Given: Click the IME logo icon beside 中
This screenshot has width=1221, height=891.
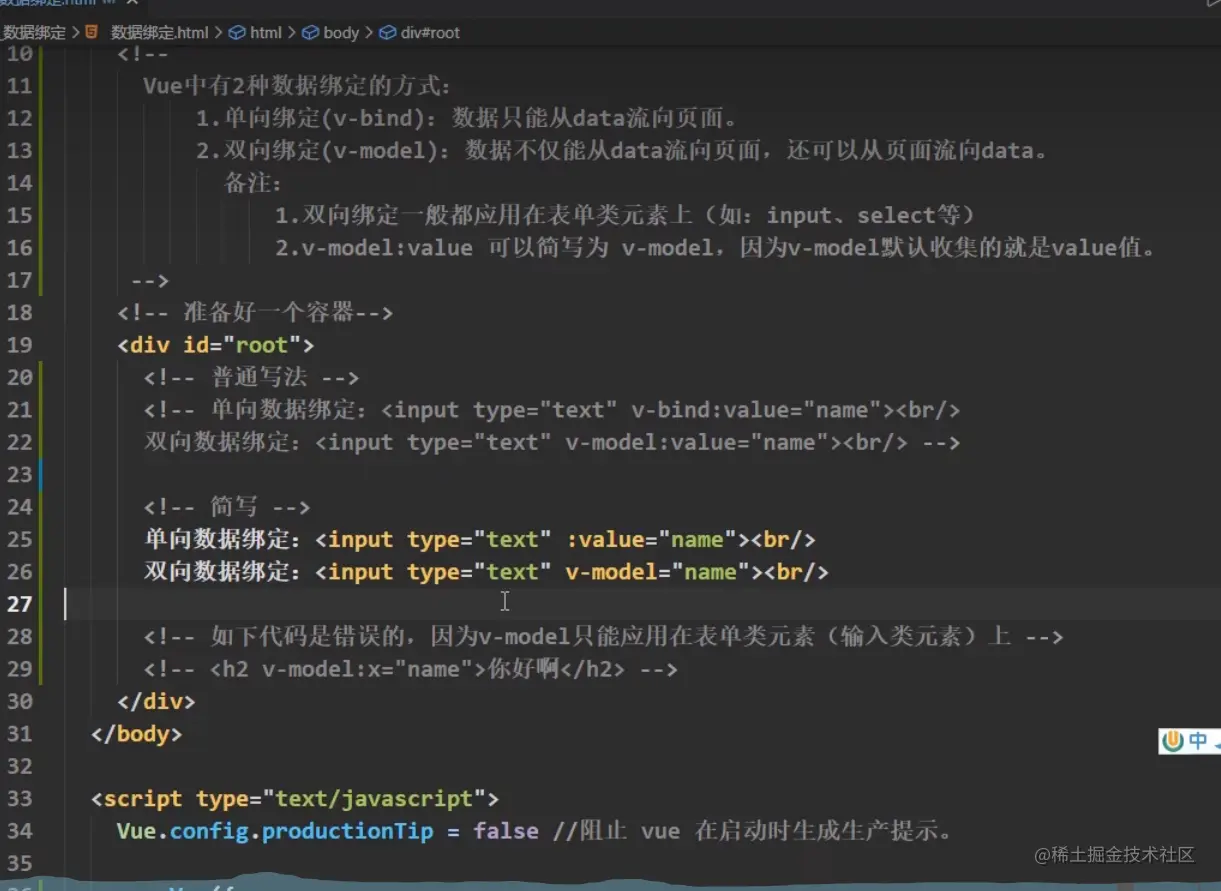Looking at the screenshot, I should (1172, 741).
